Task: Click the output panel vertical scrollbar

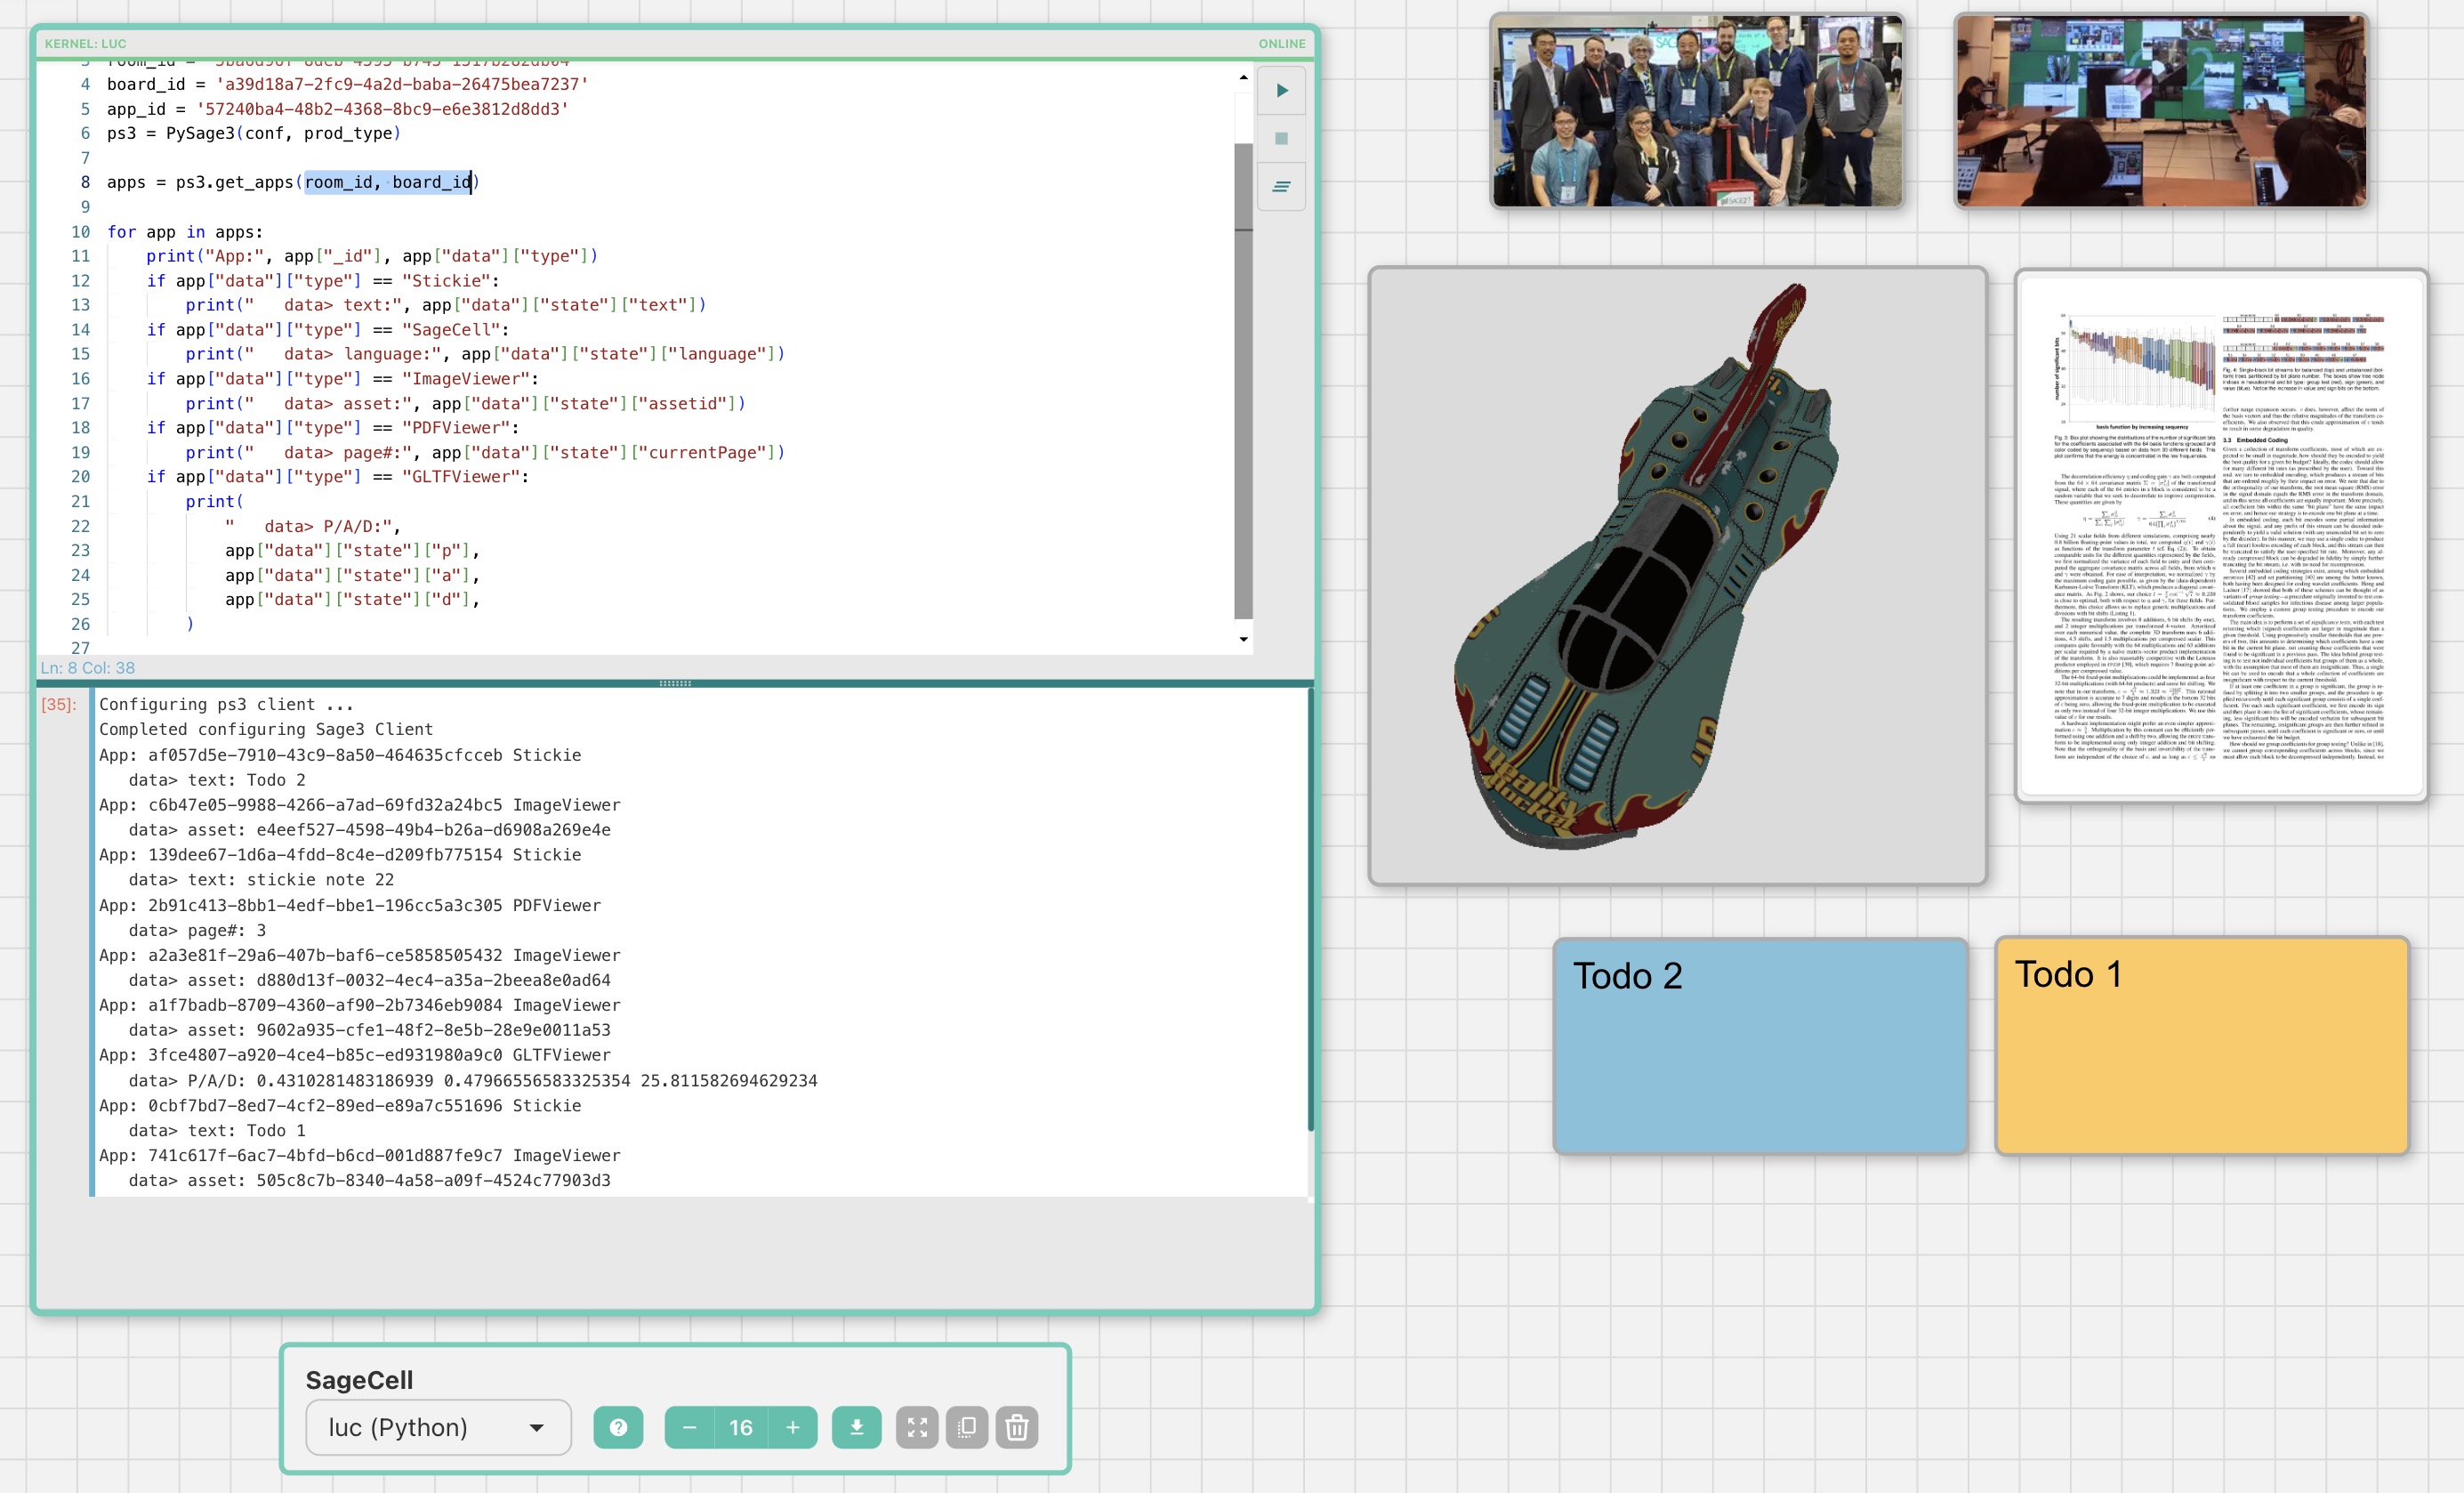Action: tap(1310, 908)
